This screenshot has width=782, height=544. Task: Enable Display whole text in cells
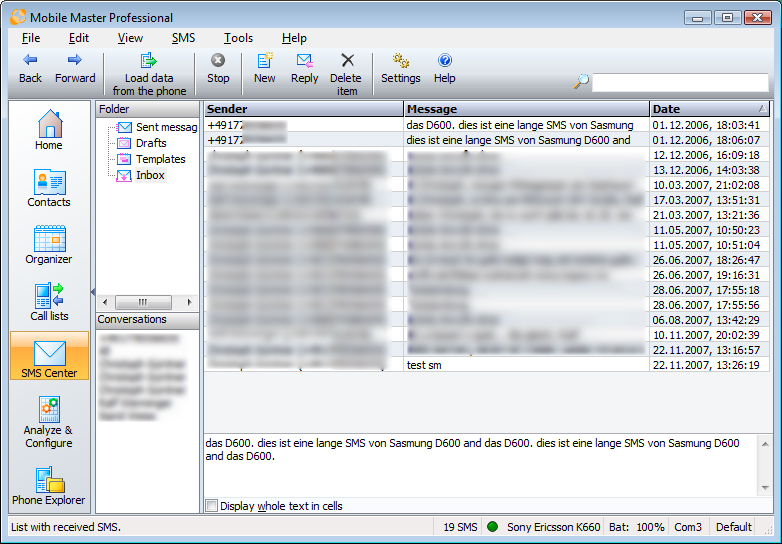click(211, 506)
